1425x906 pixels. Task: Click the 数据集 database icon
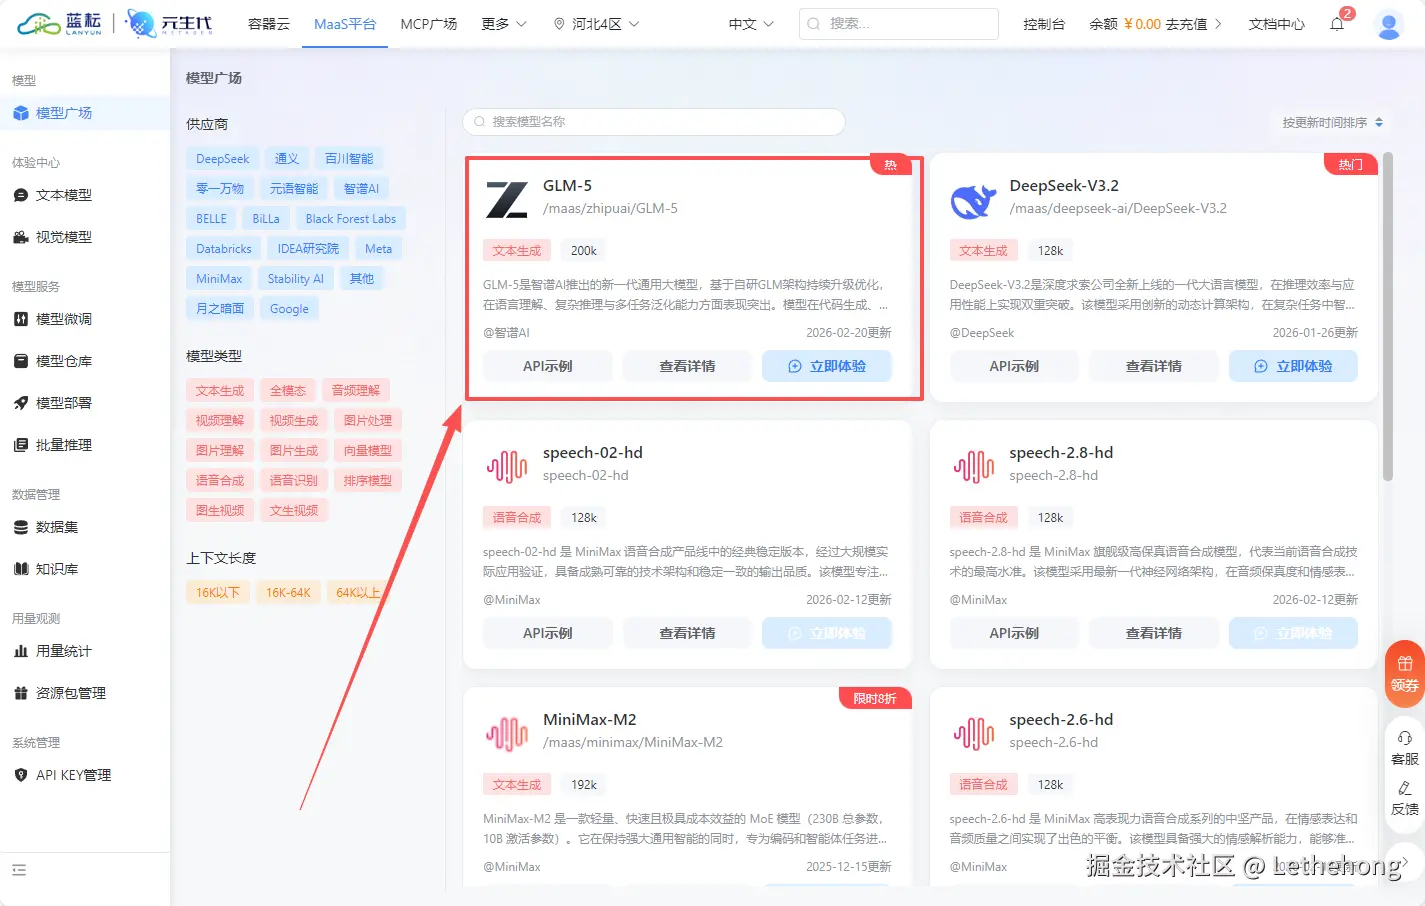click(x=21, y=527)
